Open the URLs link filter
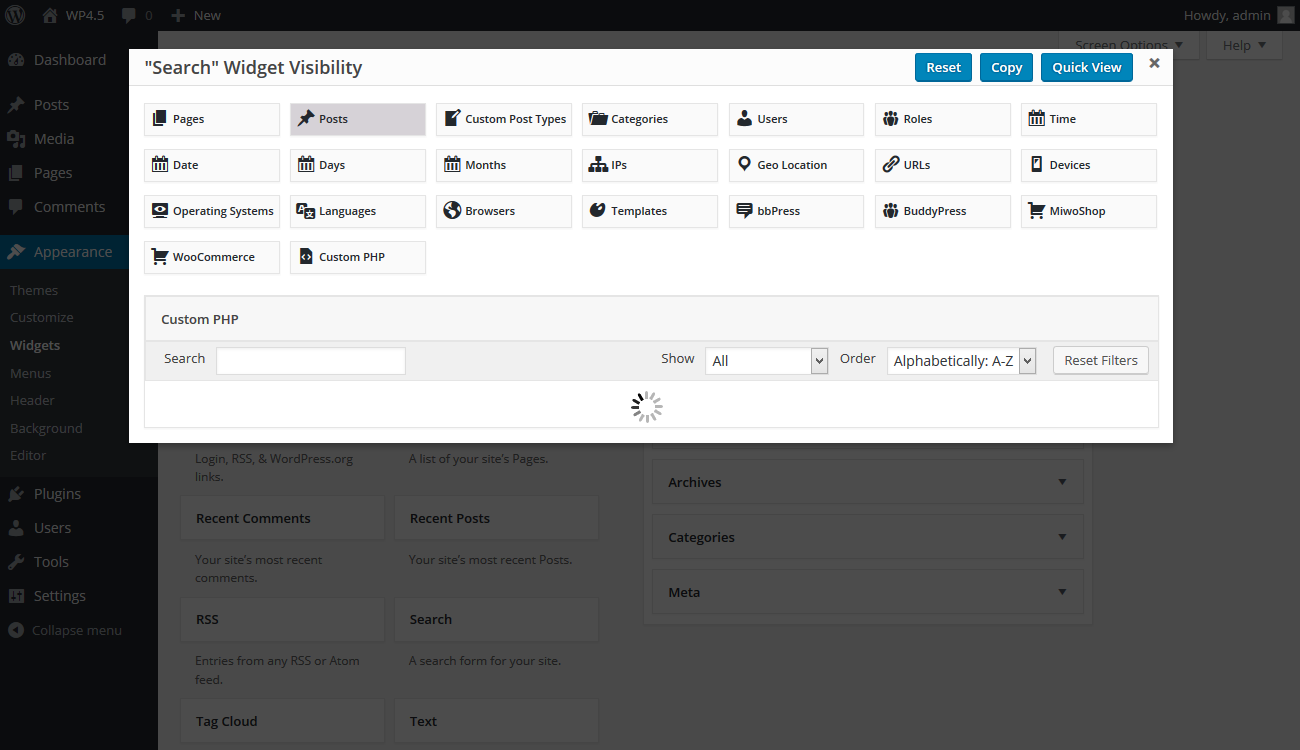 pos(943,165)
